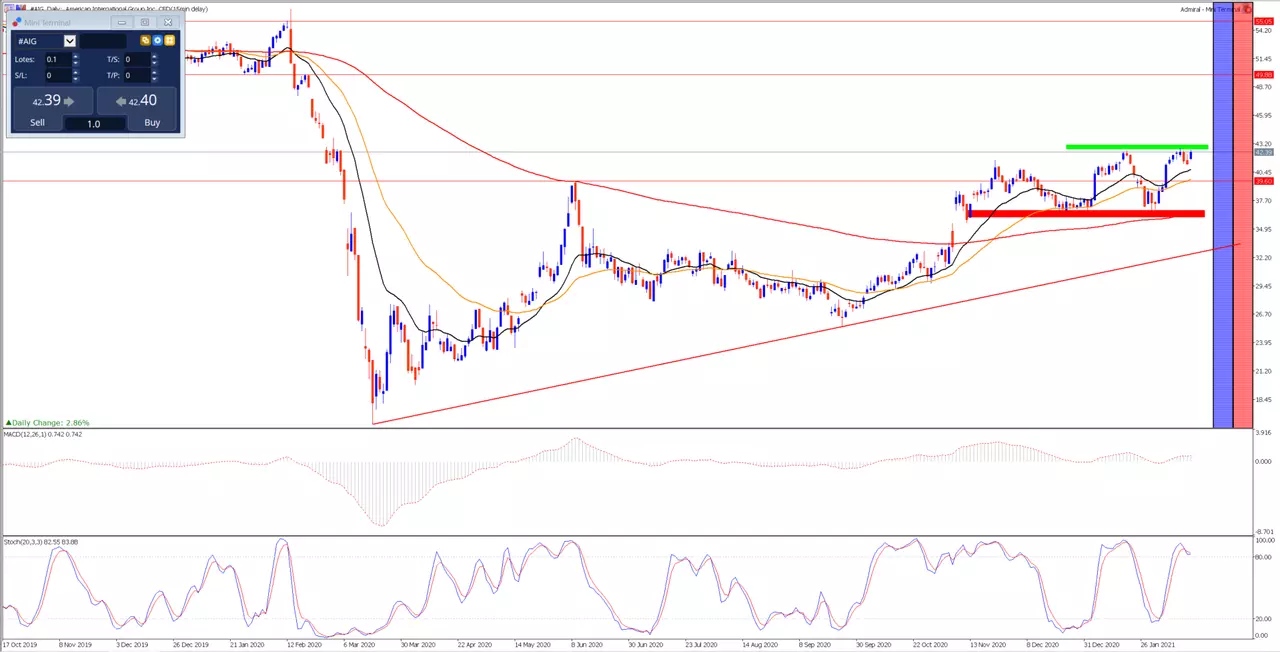The image size is (1280, 652).
Task: Increase the S/L value with the up arrow
Action: click(76, 72)
